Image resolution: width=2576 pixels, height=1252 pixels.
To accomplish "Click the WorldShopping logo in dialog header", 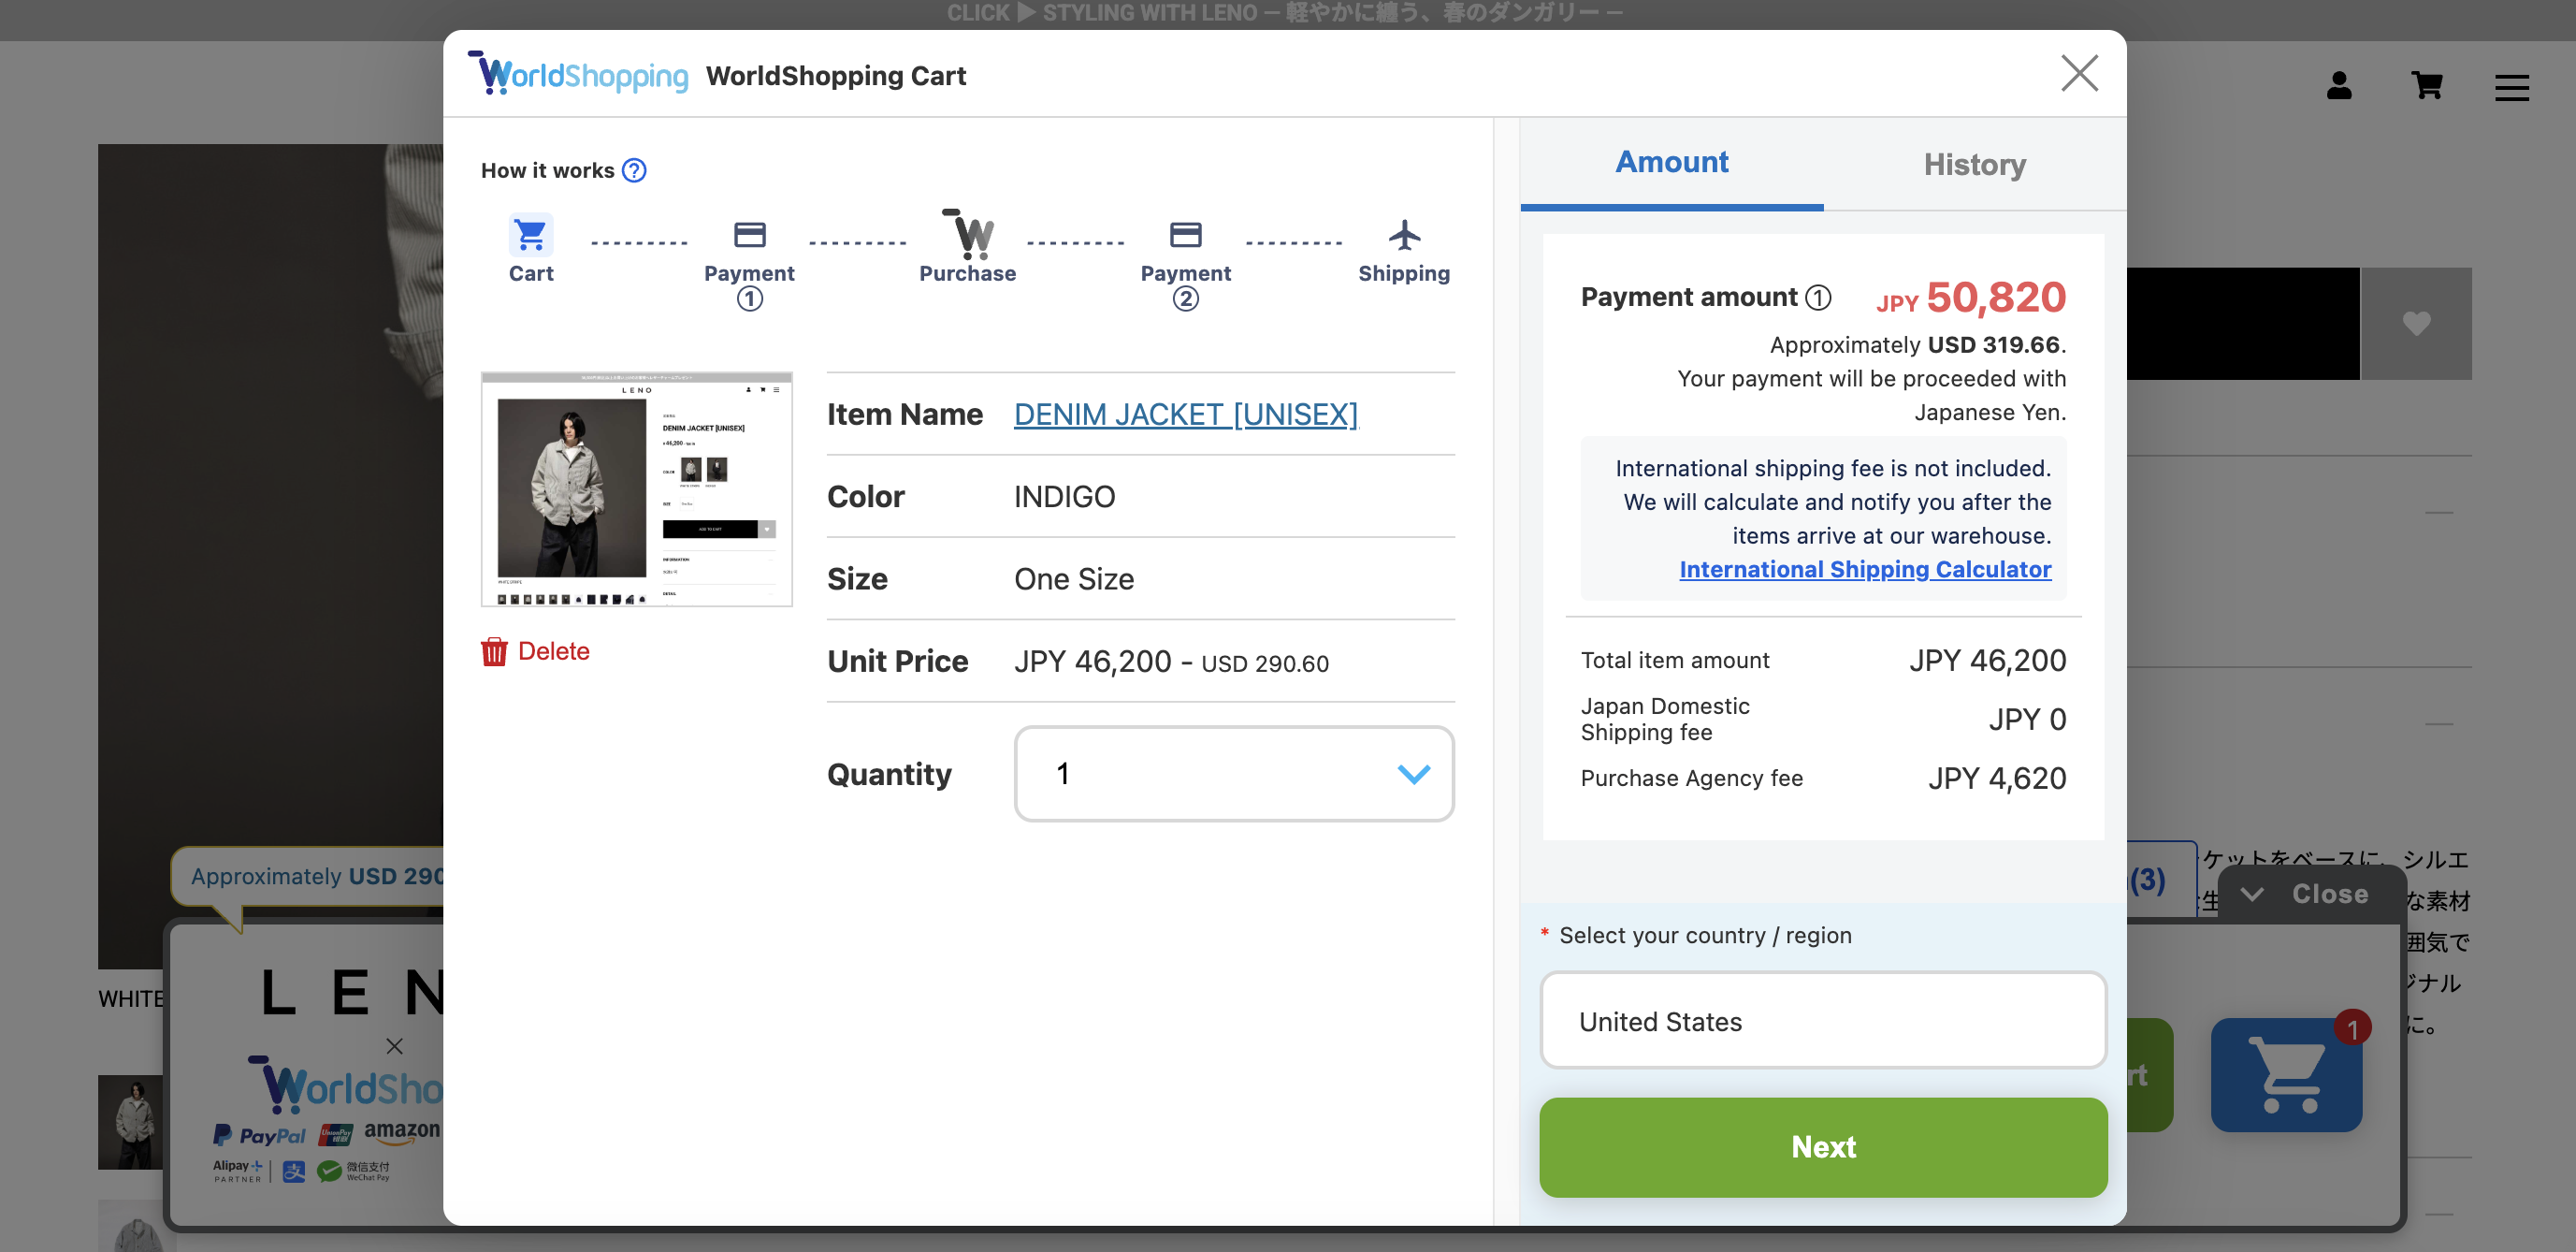I will (578, 74).
